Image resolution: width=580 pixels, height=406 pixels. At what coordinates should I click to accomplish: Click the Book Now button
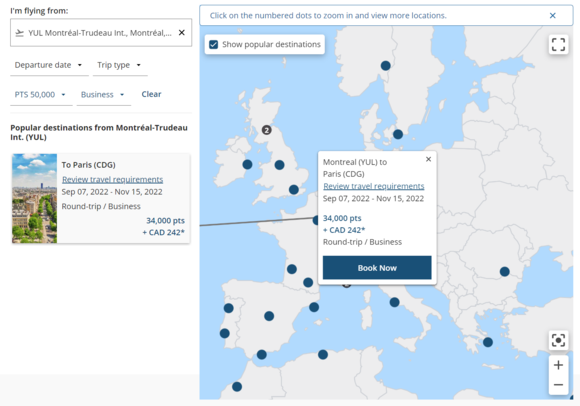pos(377,268)
